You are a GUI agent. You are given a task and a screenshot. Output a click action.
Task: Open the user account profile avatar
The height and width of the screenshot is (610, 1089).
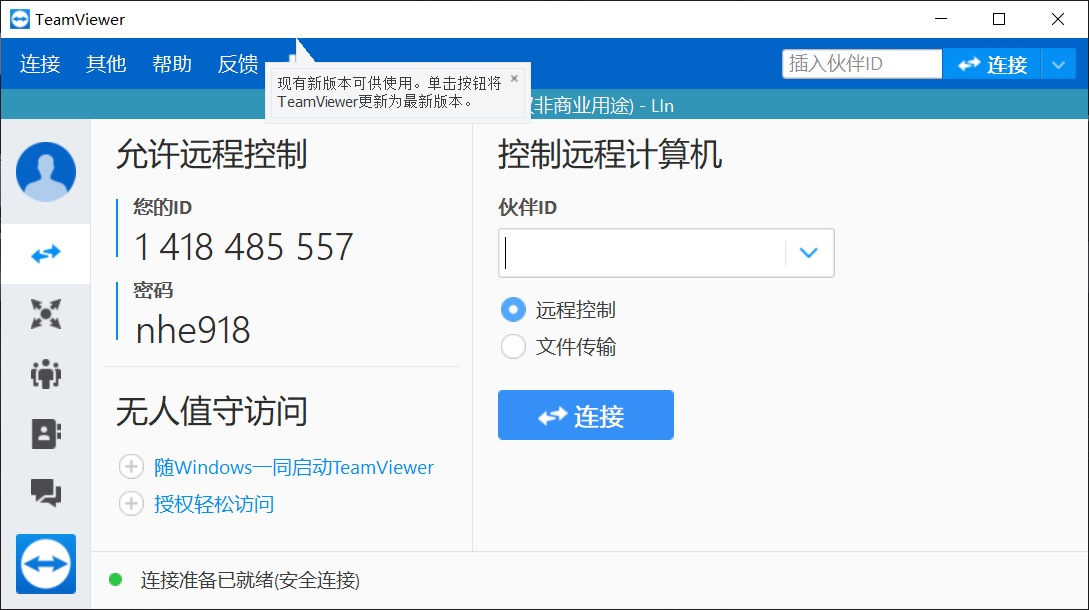(46, 172)
